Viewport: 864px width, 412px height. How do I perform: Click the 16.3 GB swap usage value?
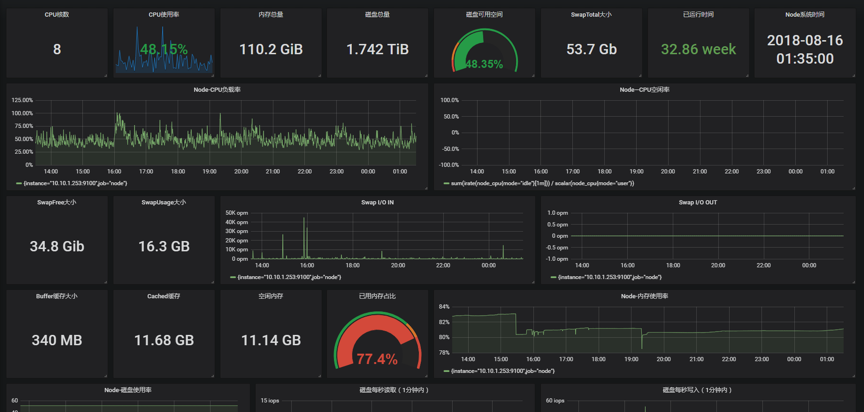click(164, 246)
